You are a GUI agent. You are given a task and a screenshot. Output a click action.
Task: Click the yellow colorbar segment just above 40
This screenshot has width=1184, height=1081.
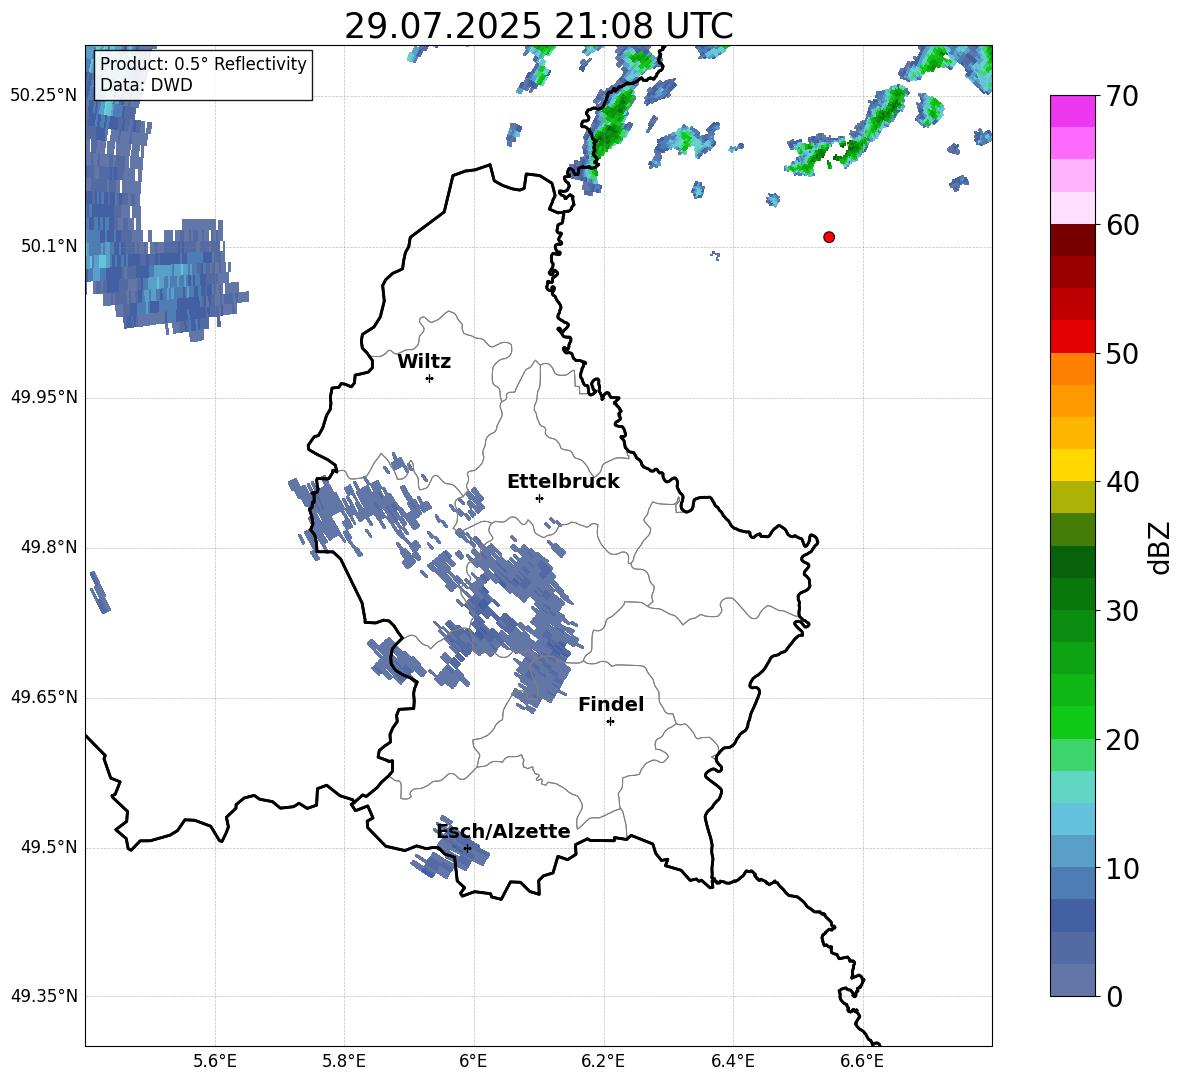pos(1072,466)
